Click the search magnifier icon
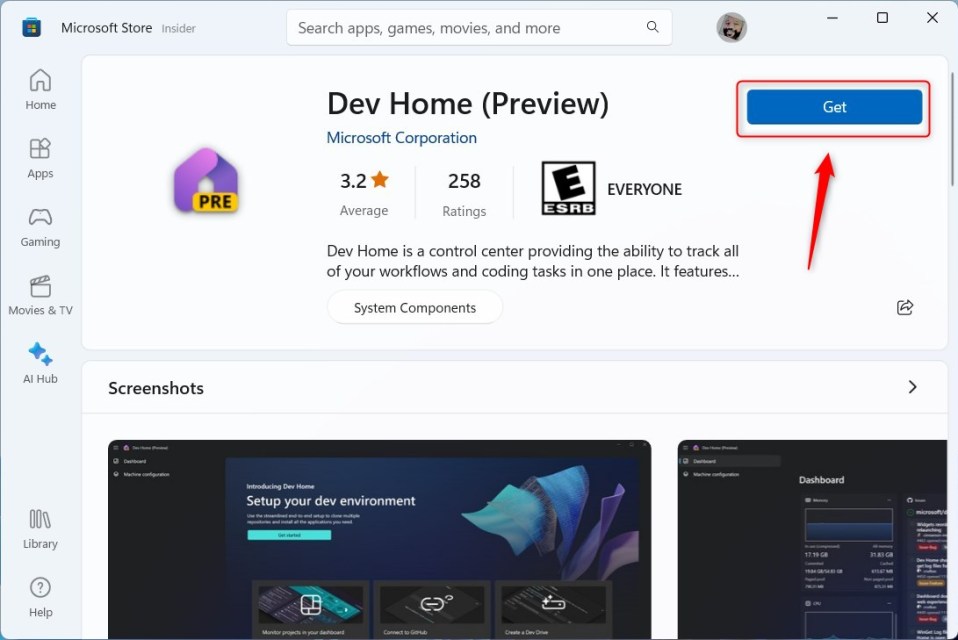The image size is (958, 640). [653, 27]
